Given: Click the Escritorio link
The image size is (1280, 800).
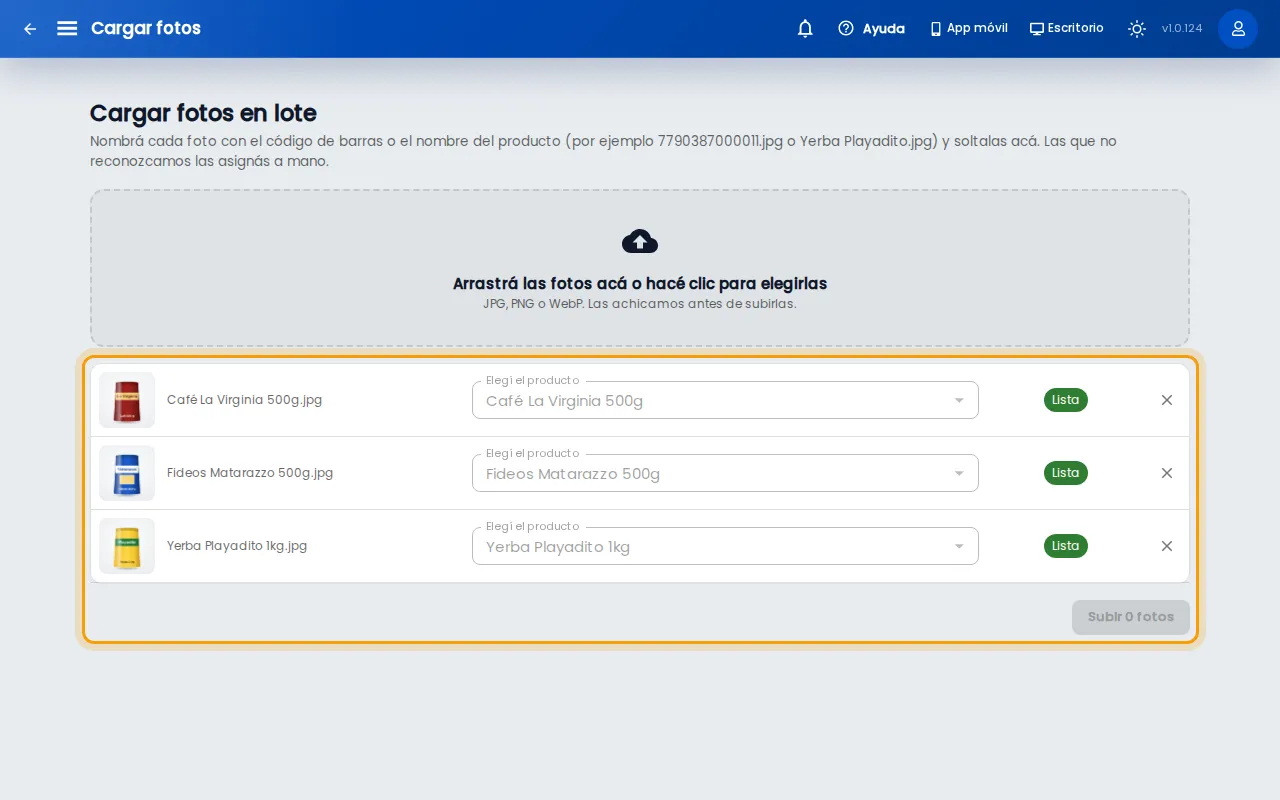Looking at the screenshot, I should [x=1067, y=29].
